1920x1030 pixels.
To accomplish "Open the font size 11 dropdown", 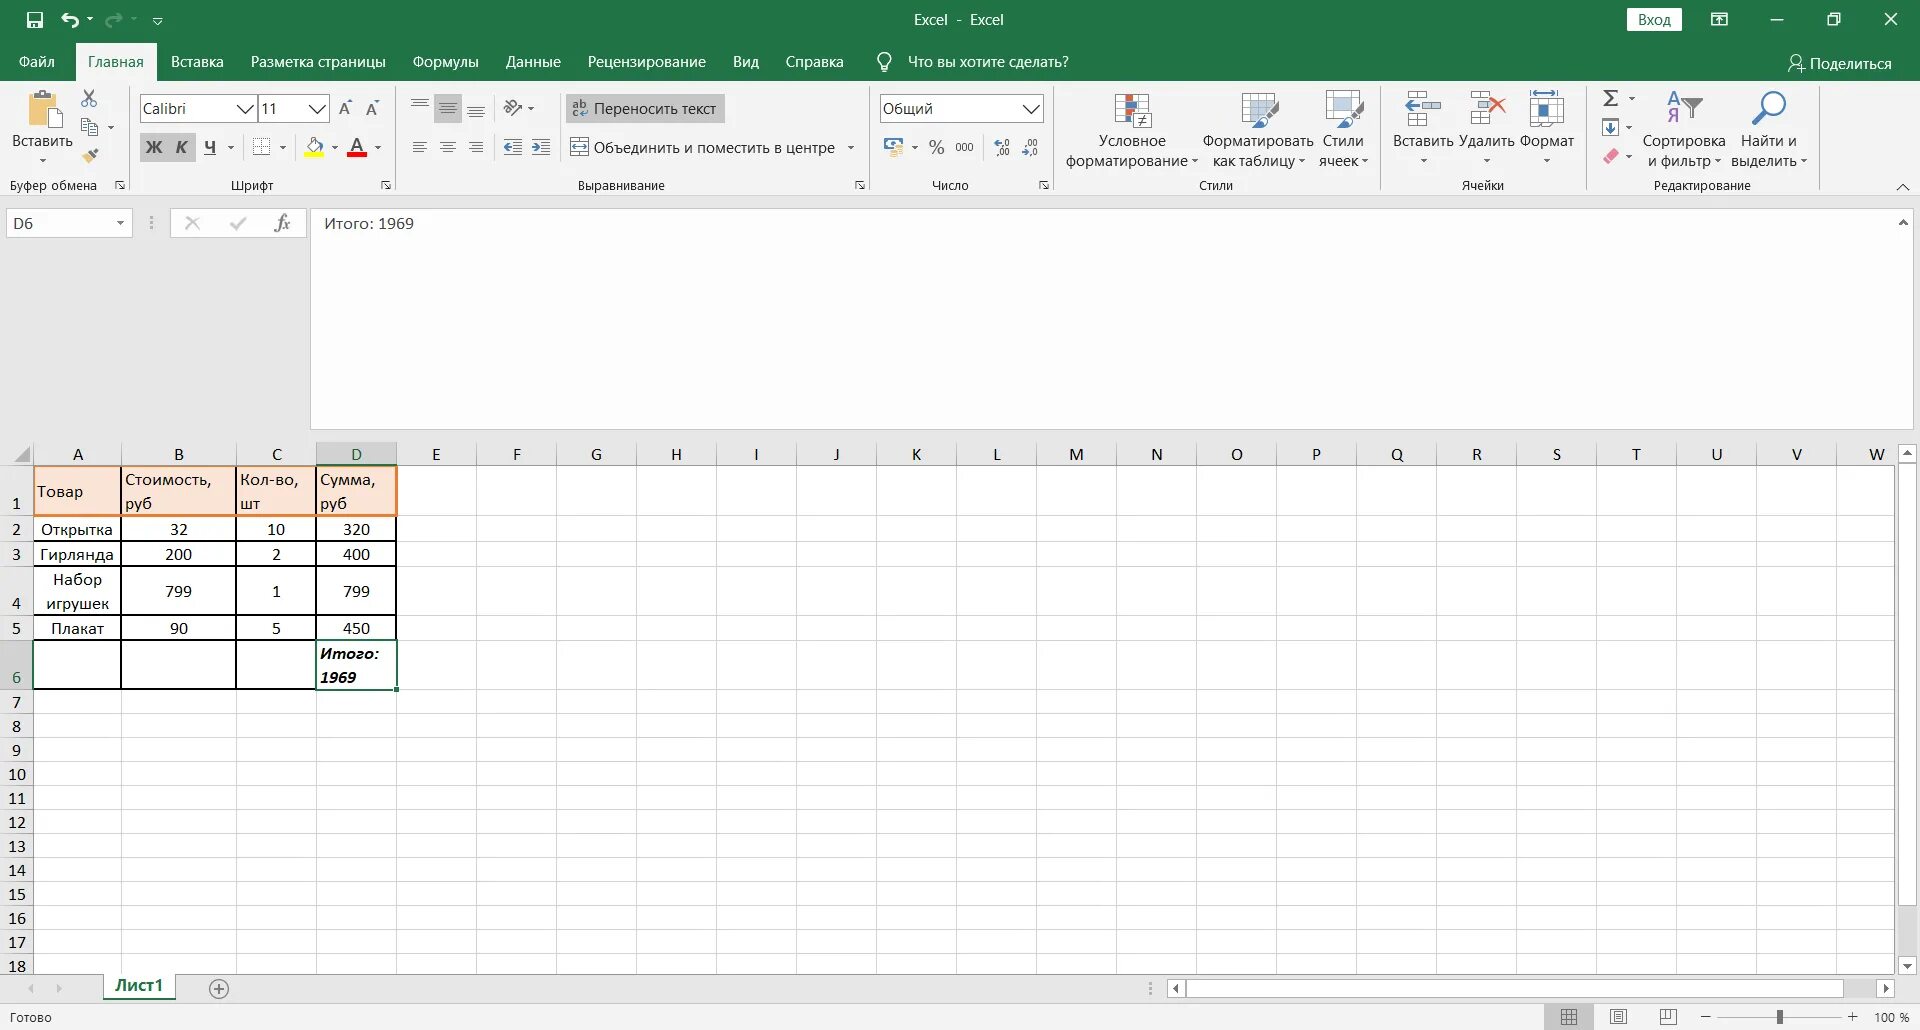I will [317, 108].
